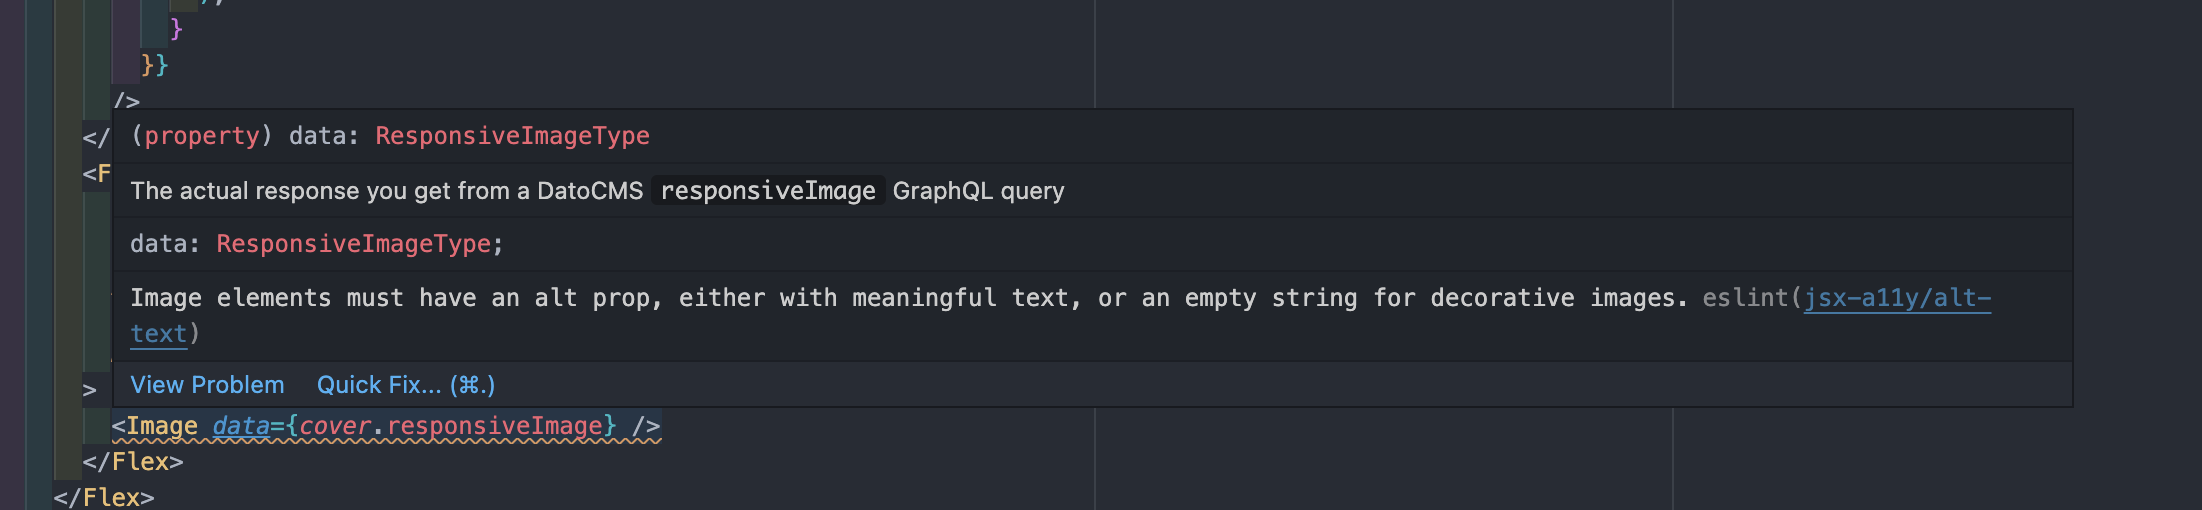Open the jsx-a11y/alt-text rule link
The width and height of the screenshot is (2202, 510).
1896,298
